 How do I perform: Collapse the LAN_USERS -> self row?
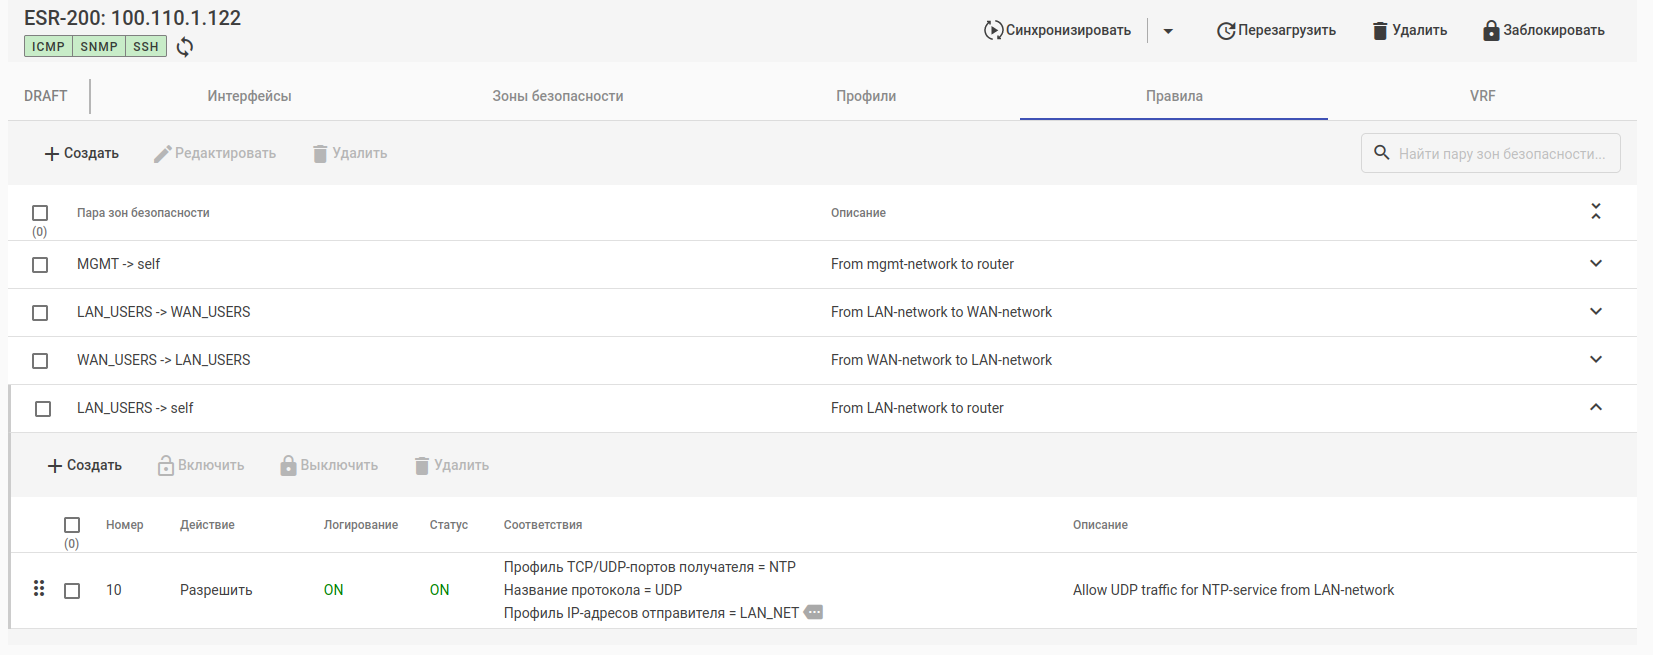(x=1596, y=407)
